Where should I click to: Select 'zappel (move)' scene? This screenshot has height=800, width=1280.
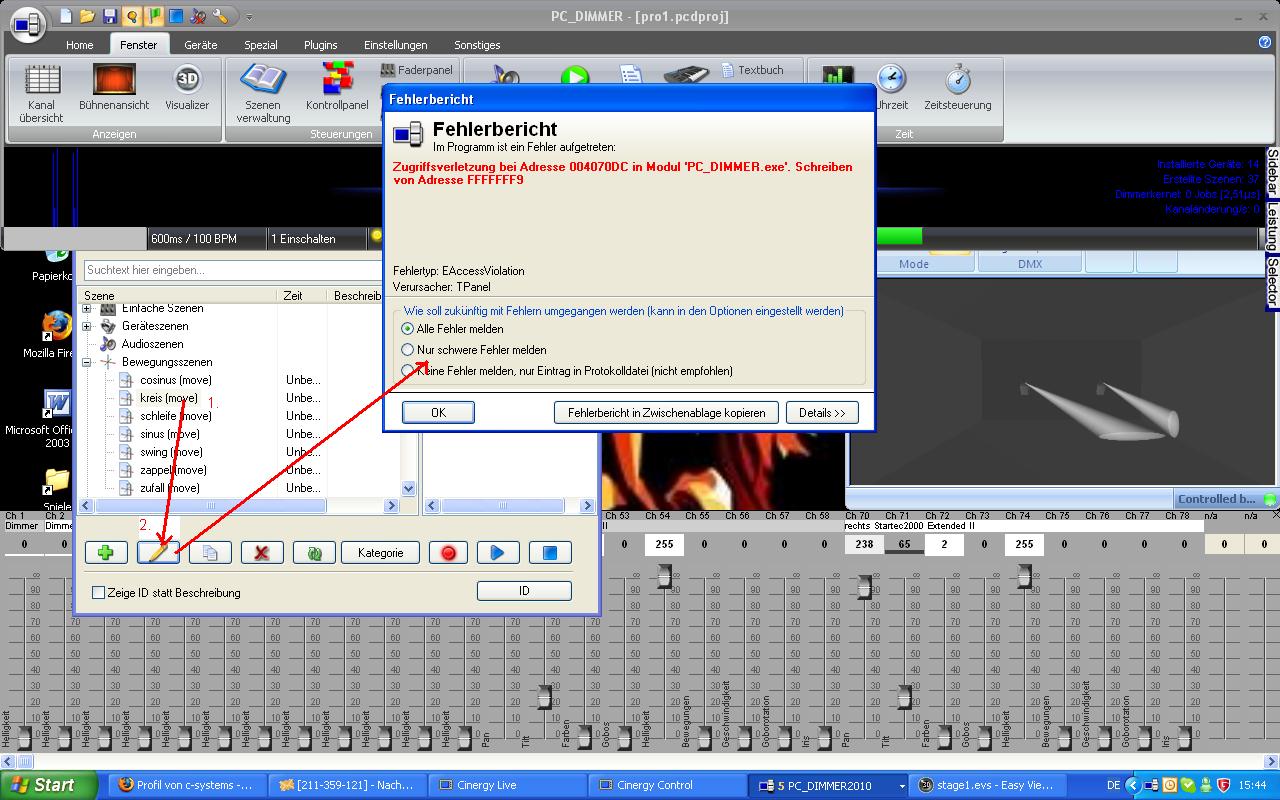pyautogui.click(x=173, y=470)
